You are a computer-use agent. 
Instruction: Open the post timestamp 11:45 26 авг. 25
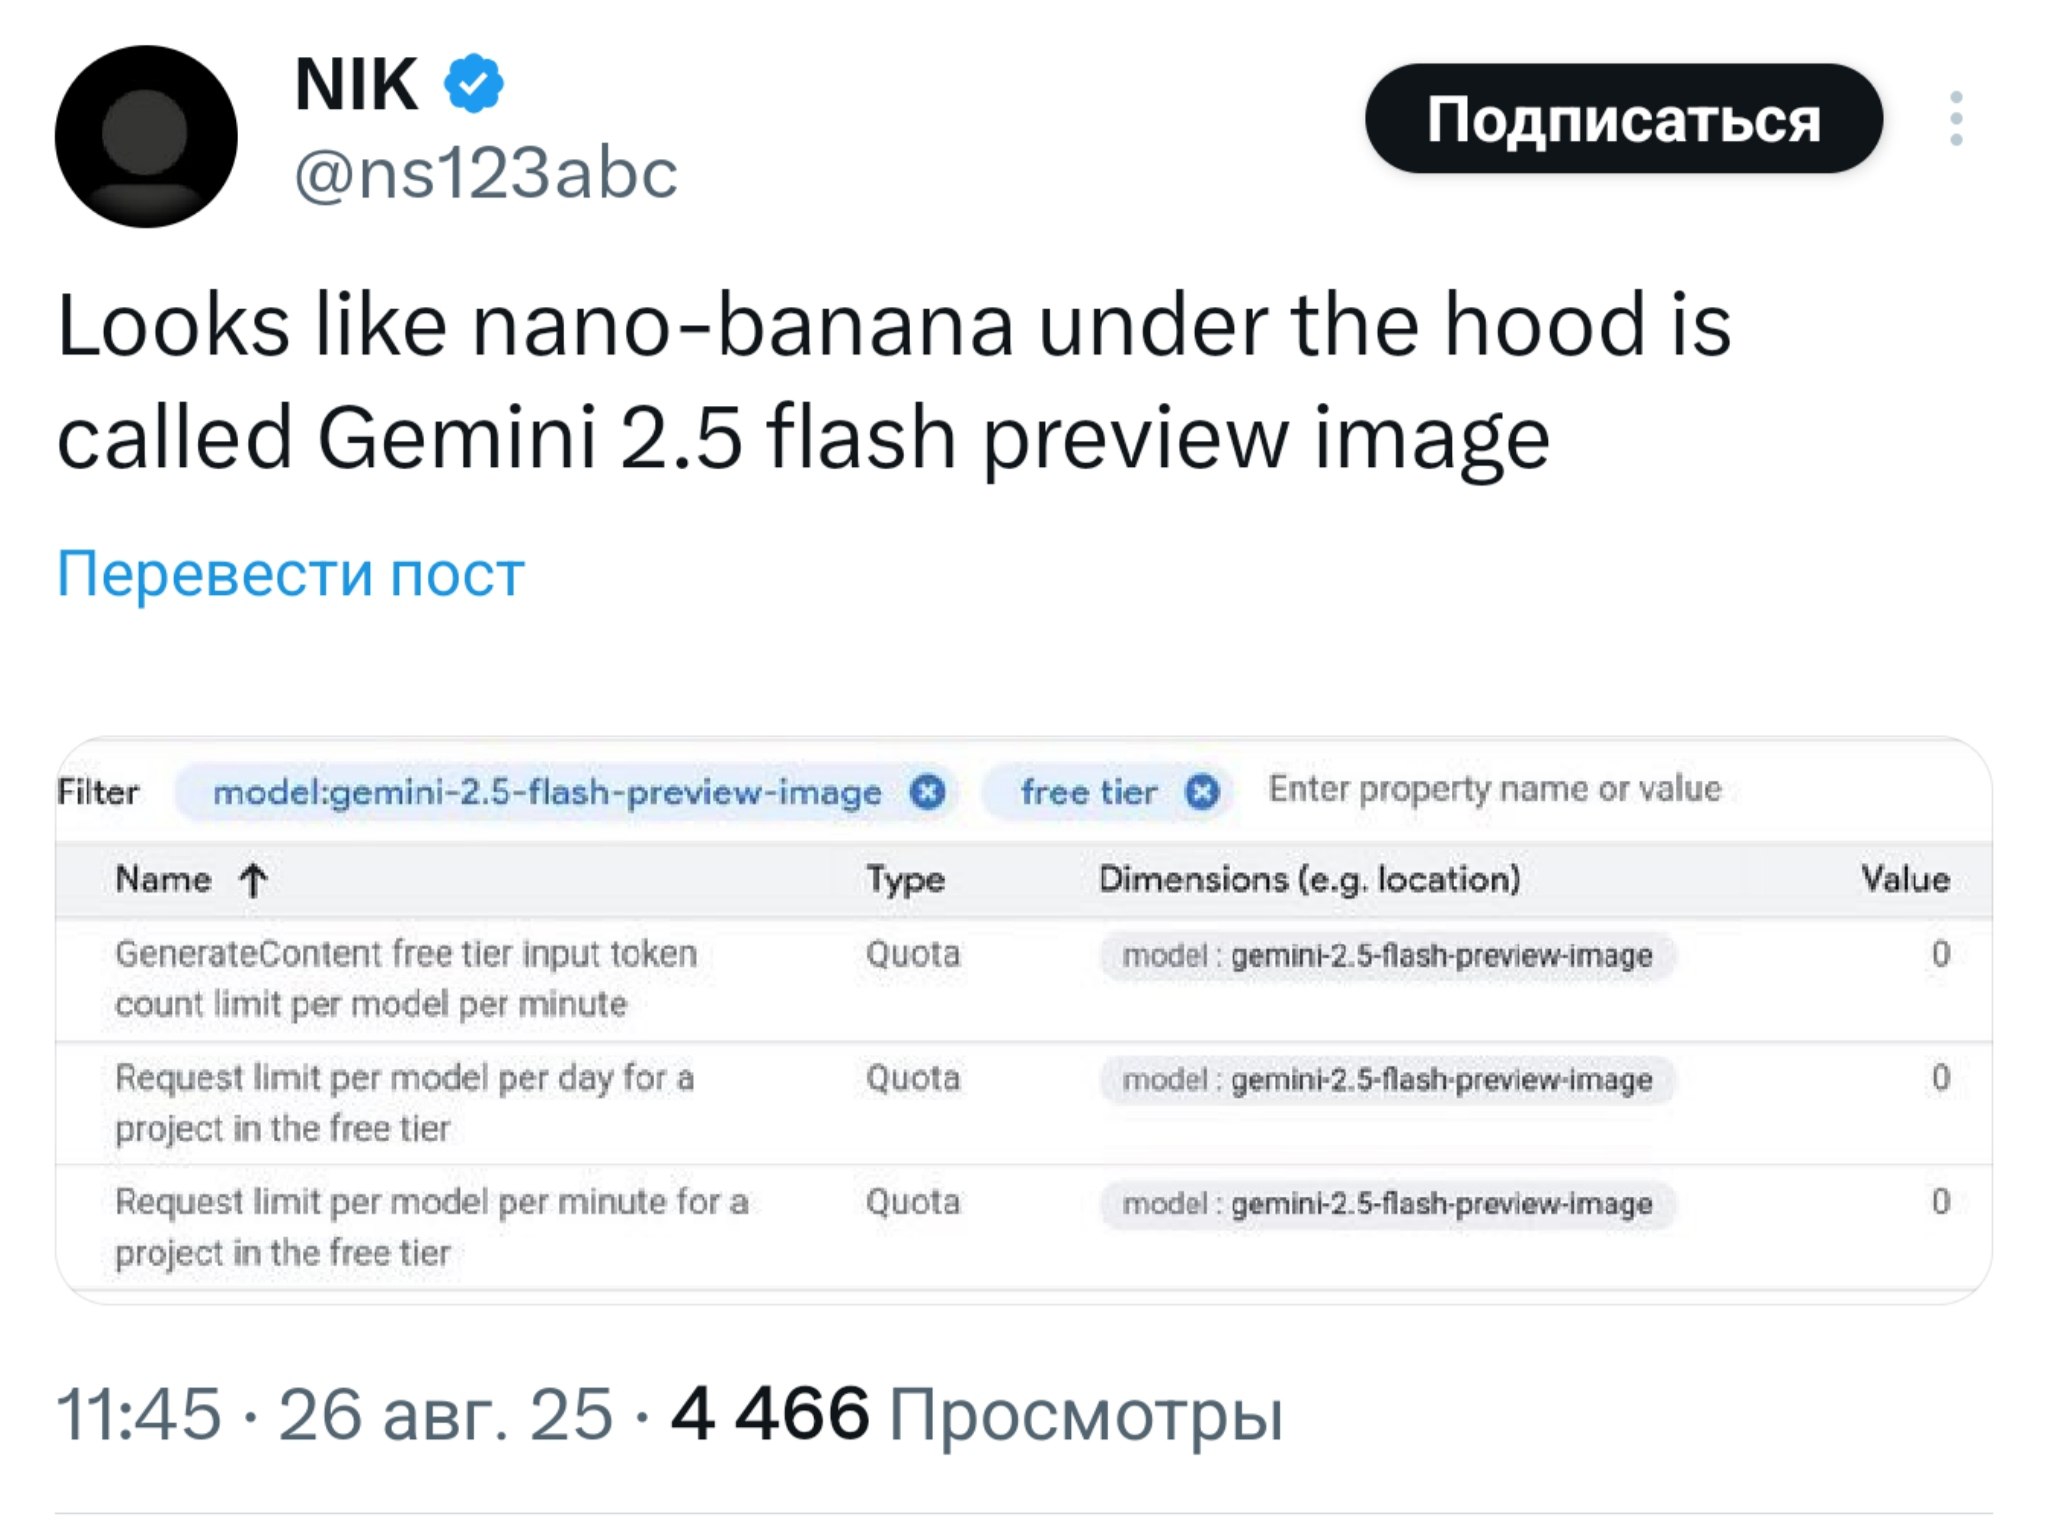(334, 1414)
